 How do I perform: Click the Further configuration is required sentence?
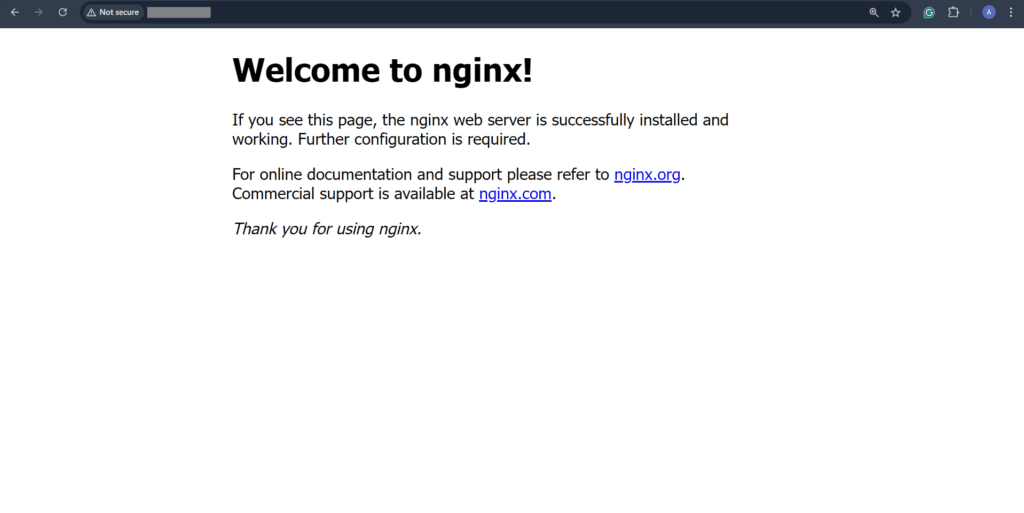pos(414,140)
